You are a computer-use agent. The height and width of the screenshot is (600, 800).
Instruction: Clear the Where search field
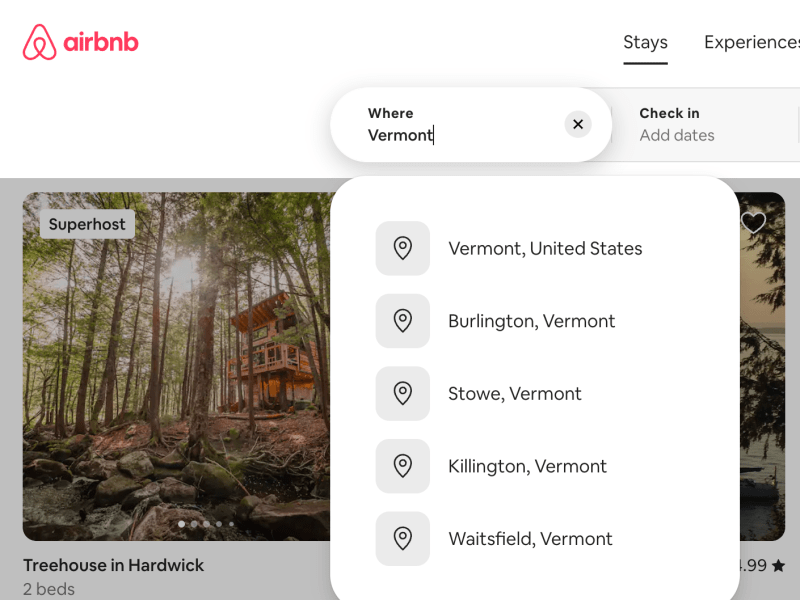click(x=578, y=125)
